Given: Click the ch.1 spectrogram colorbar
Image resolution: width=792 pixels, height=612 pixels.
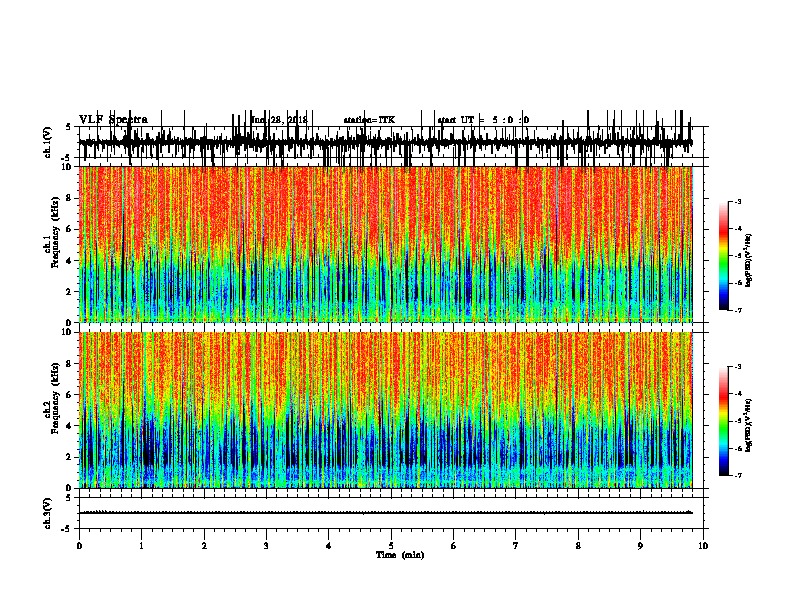Looking at the screenshot, I should tap(724, 256).
